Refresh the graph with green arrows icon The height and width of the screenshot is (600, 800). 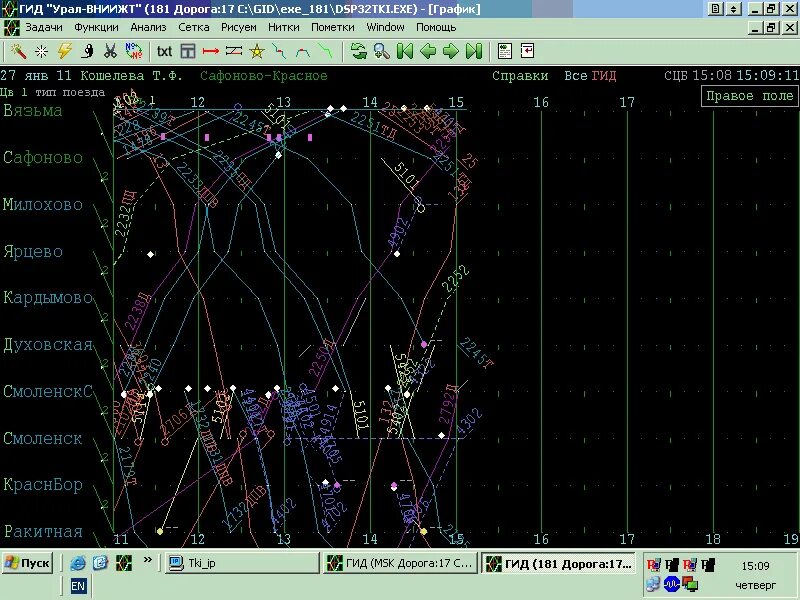click(359, 51)
